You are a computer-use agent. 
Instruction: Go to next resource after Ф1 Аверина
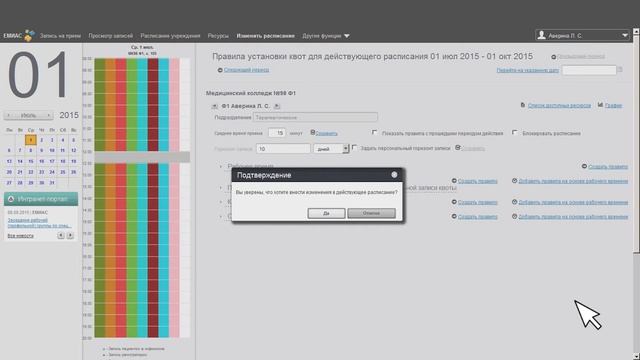pyautogui.click(x=277, y=106)
